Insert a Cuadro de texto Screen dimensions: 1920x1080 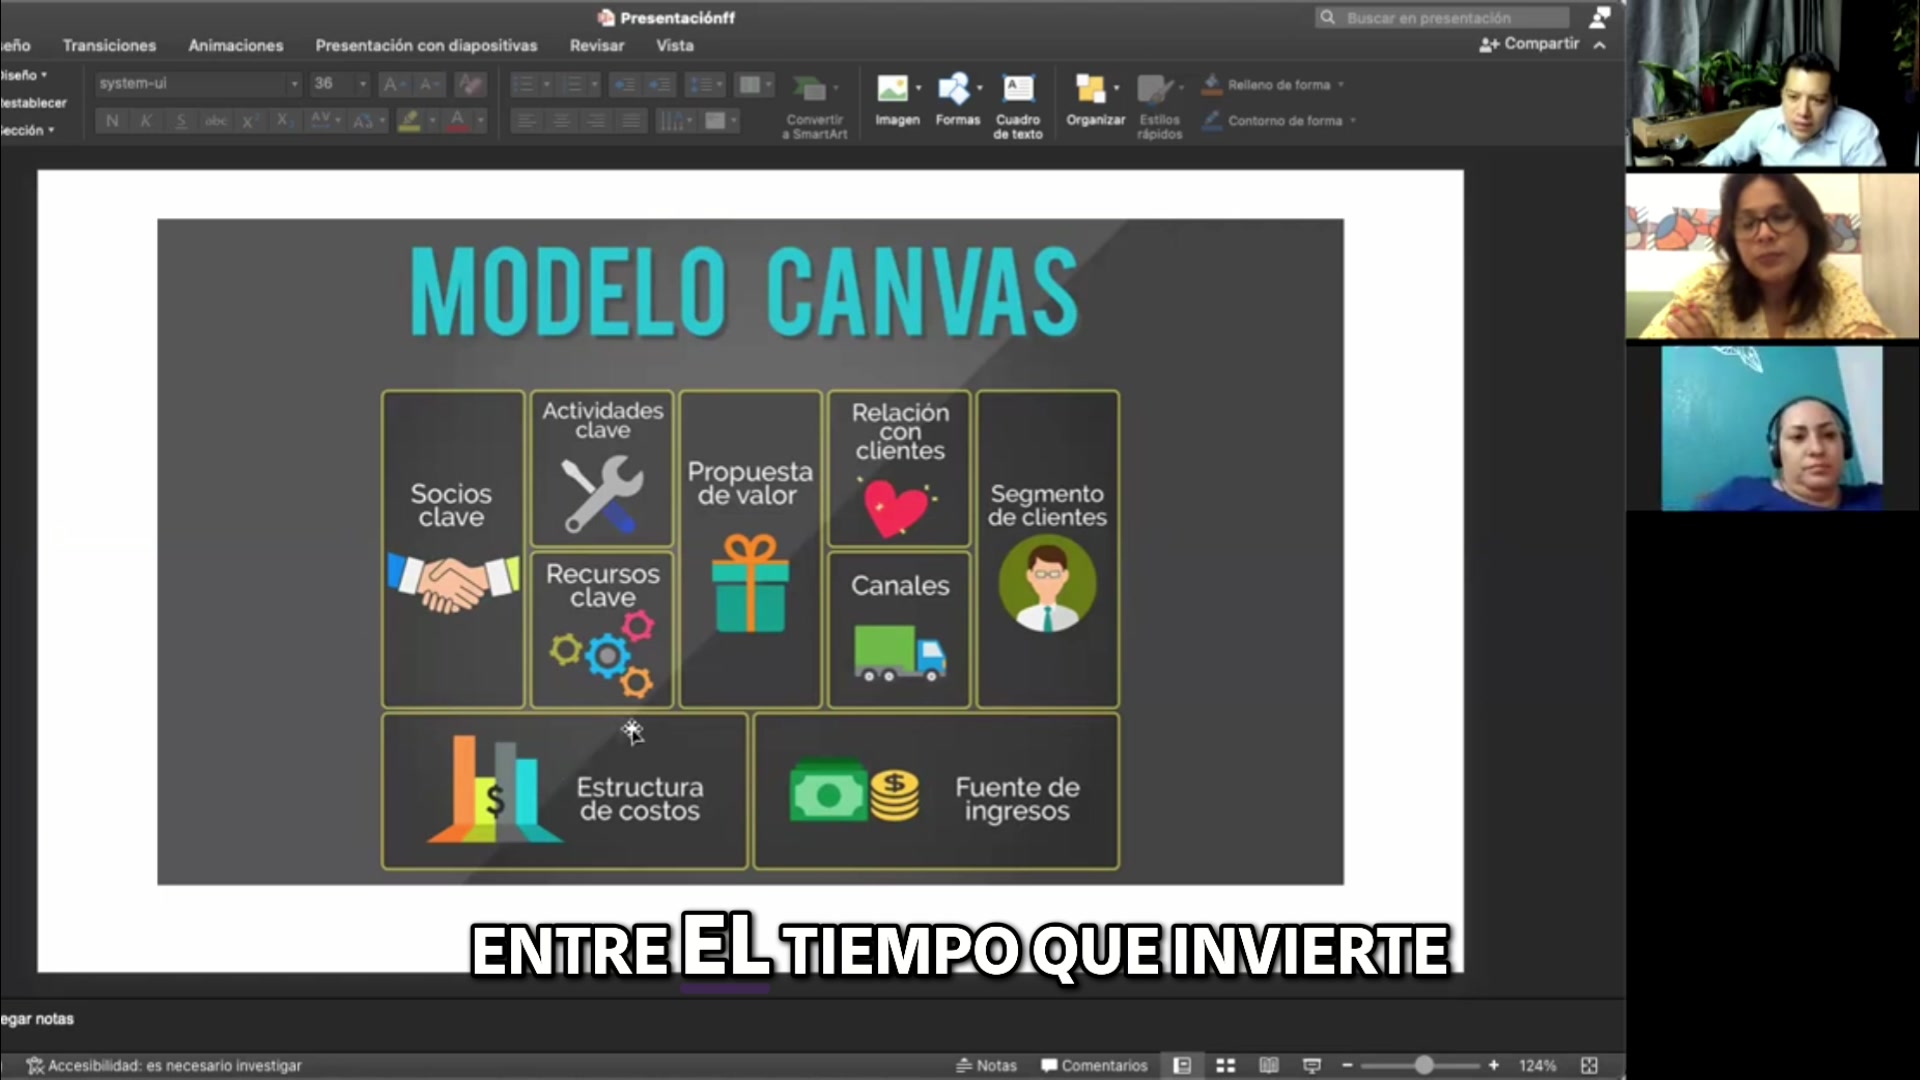point(1018,90)
